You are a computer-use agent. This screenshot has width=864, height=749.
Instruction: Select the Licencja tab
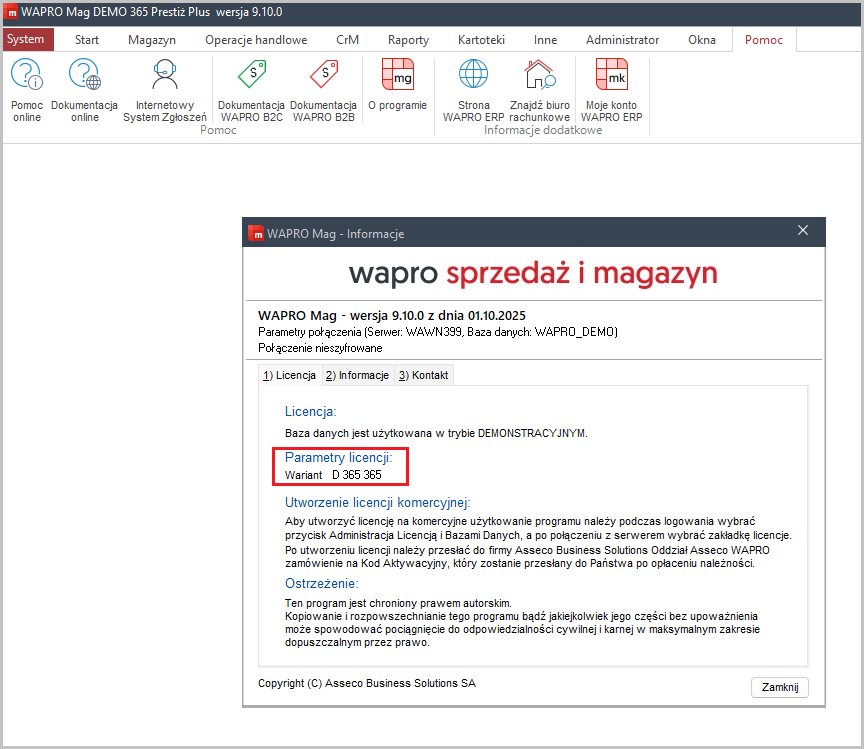289,375
